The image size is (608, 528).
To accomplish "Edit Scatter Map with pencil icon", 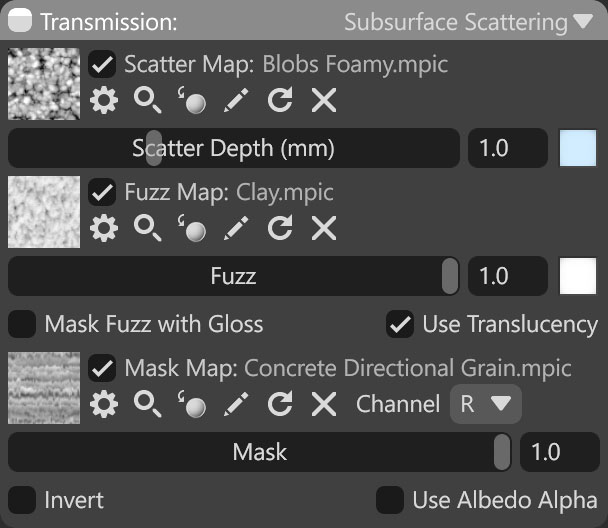I will pos(236,100).
